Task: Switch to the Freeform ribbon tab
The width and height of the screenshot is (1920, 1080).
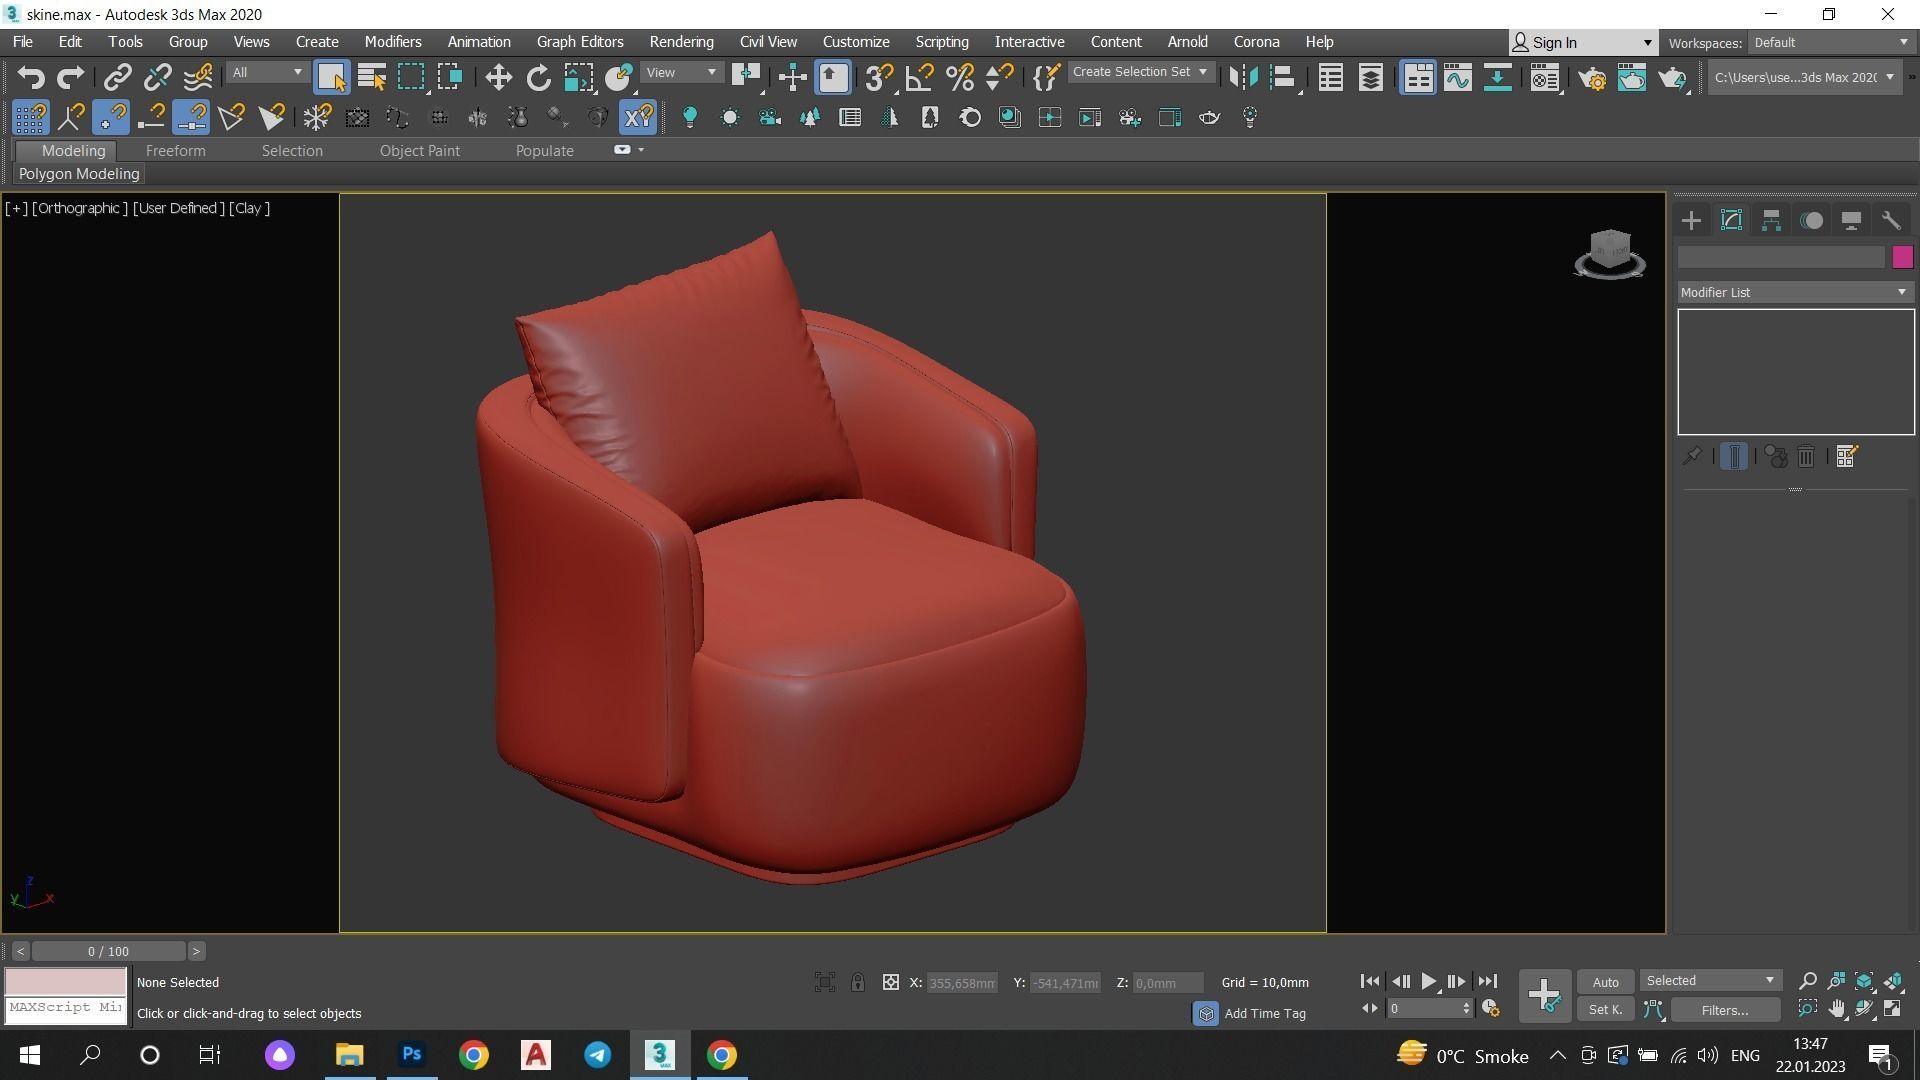Action: coord(175,151)
